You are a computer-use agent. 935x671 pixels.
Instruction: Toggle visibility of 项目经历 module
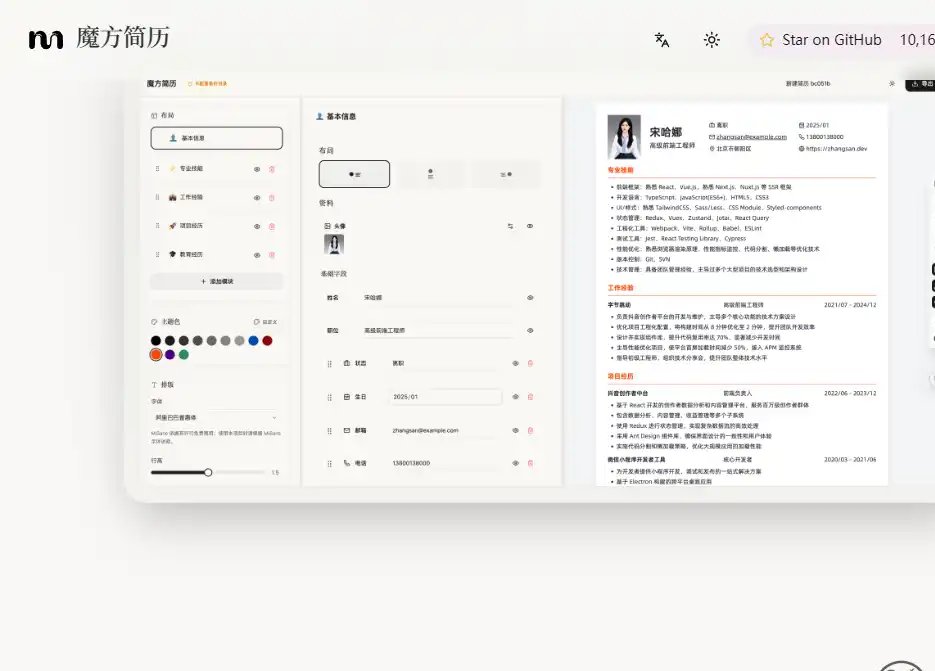pos(257,226)
